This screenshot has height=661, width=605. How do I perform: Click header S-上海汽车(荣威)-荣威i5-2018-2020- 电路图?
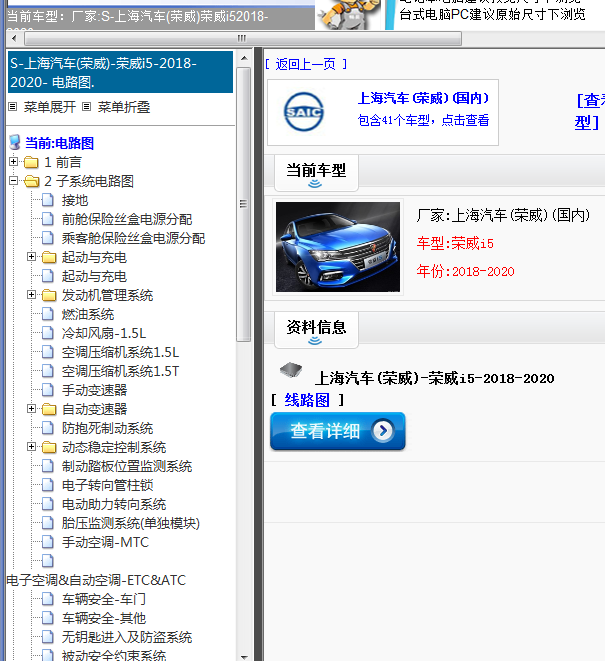click(x=120, y=72)
